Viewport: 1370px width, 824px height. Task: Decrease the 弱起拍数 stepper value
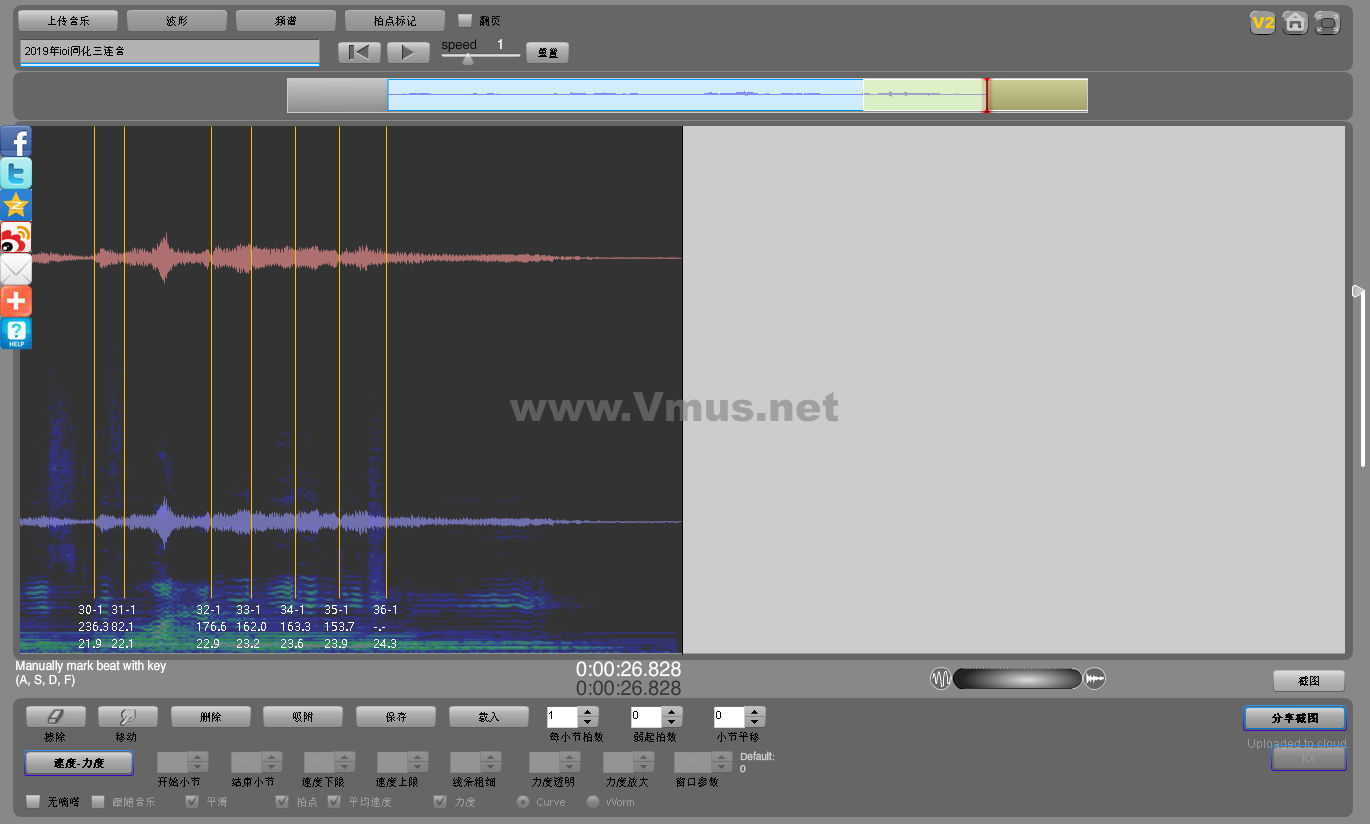(672, 722)
